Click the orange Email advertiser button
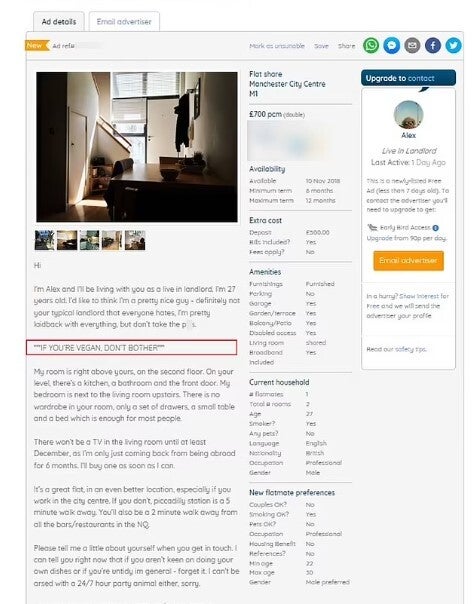Viewport: 474px width, 604px height. (x=408, y=261)
